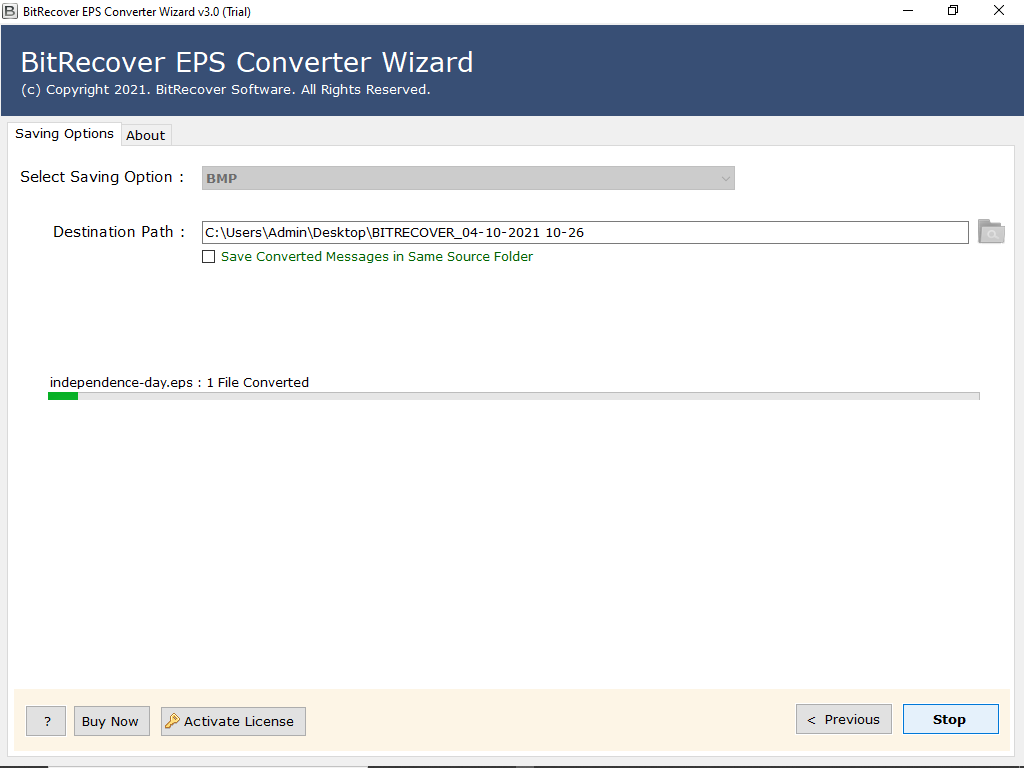Click the BitRecover EPS Converter Wizard heading
1024x768 pixels.
pyautogui.click(x=247, y=63)
